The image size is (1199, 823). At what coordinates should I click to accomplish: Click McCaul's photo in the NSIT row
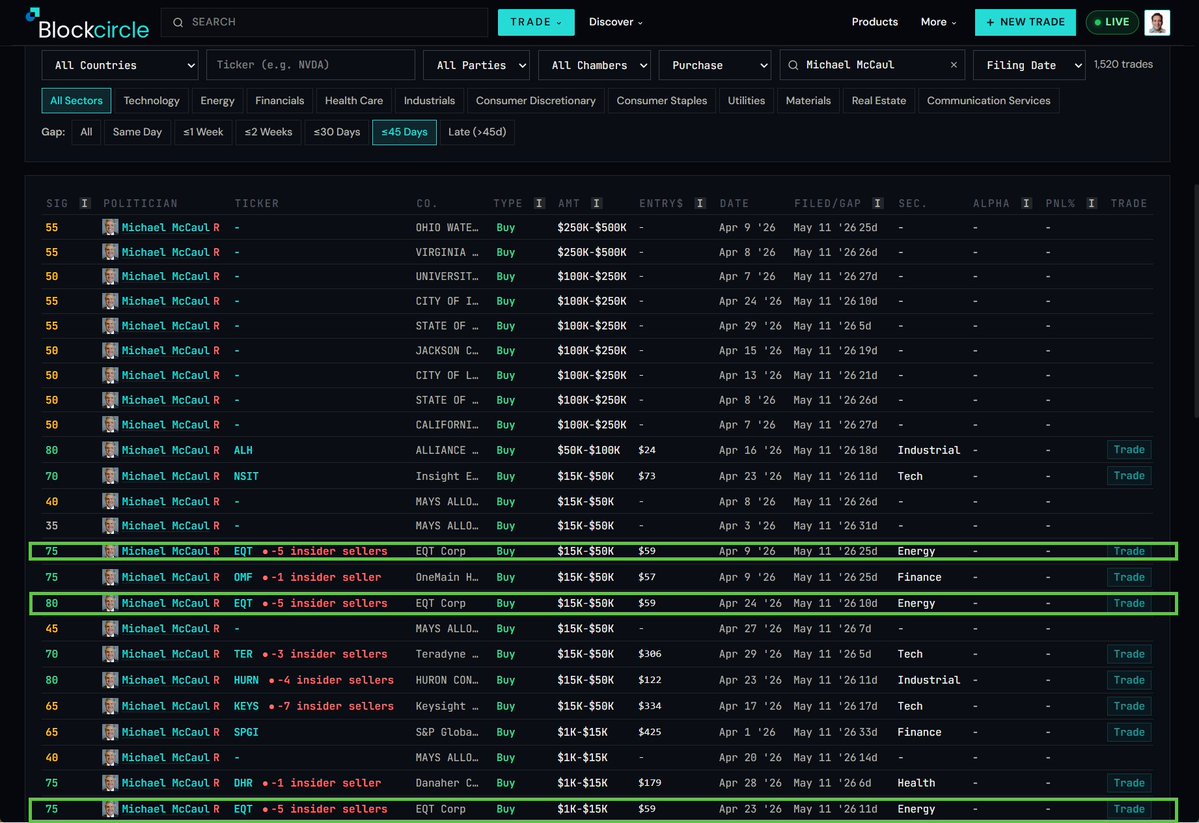click(110, 476)
